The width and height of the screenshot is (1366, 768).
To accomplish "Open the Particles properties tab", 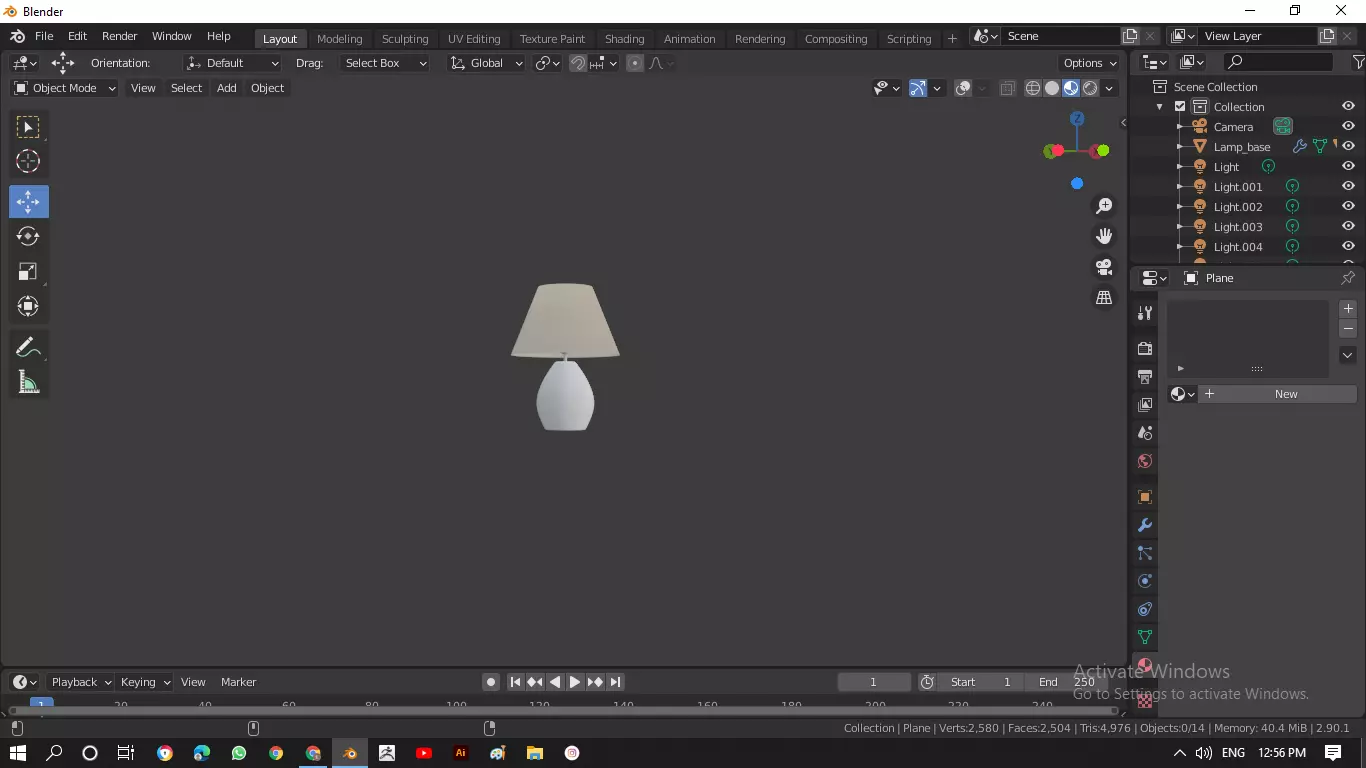I will click(1145, 553).
